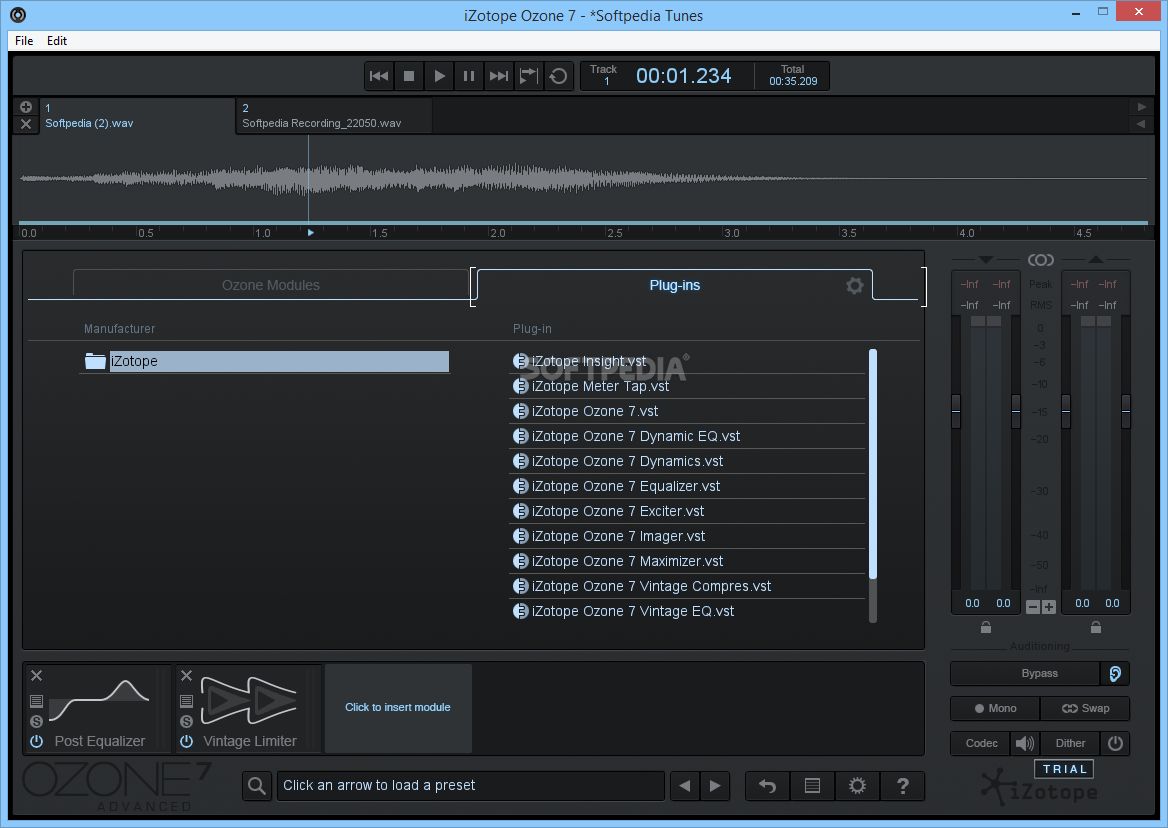Open preset search magnifier icon
Viewport: 1168px width, 828px height.
click(x=257, y=786)
